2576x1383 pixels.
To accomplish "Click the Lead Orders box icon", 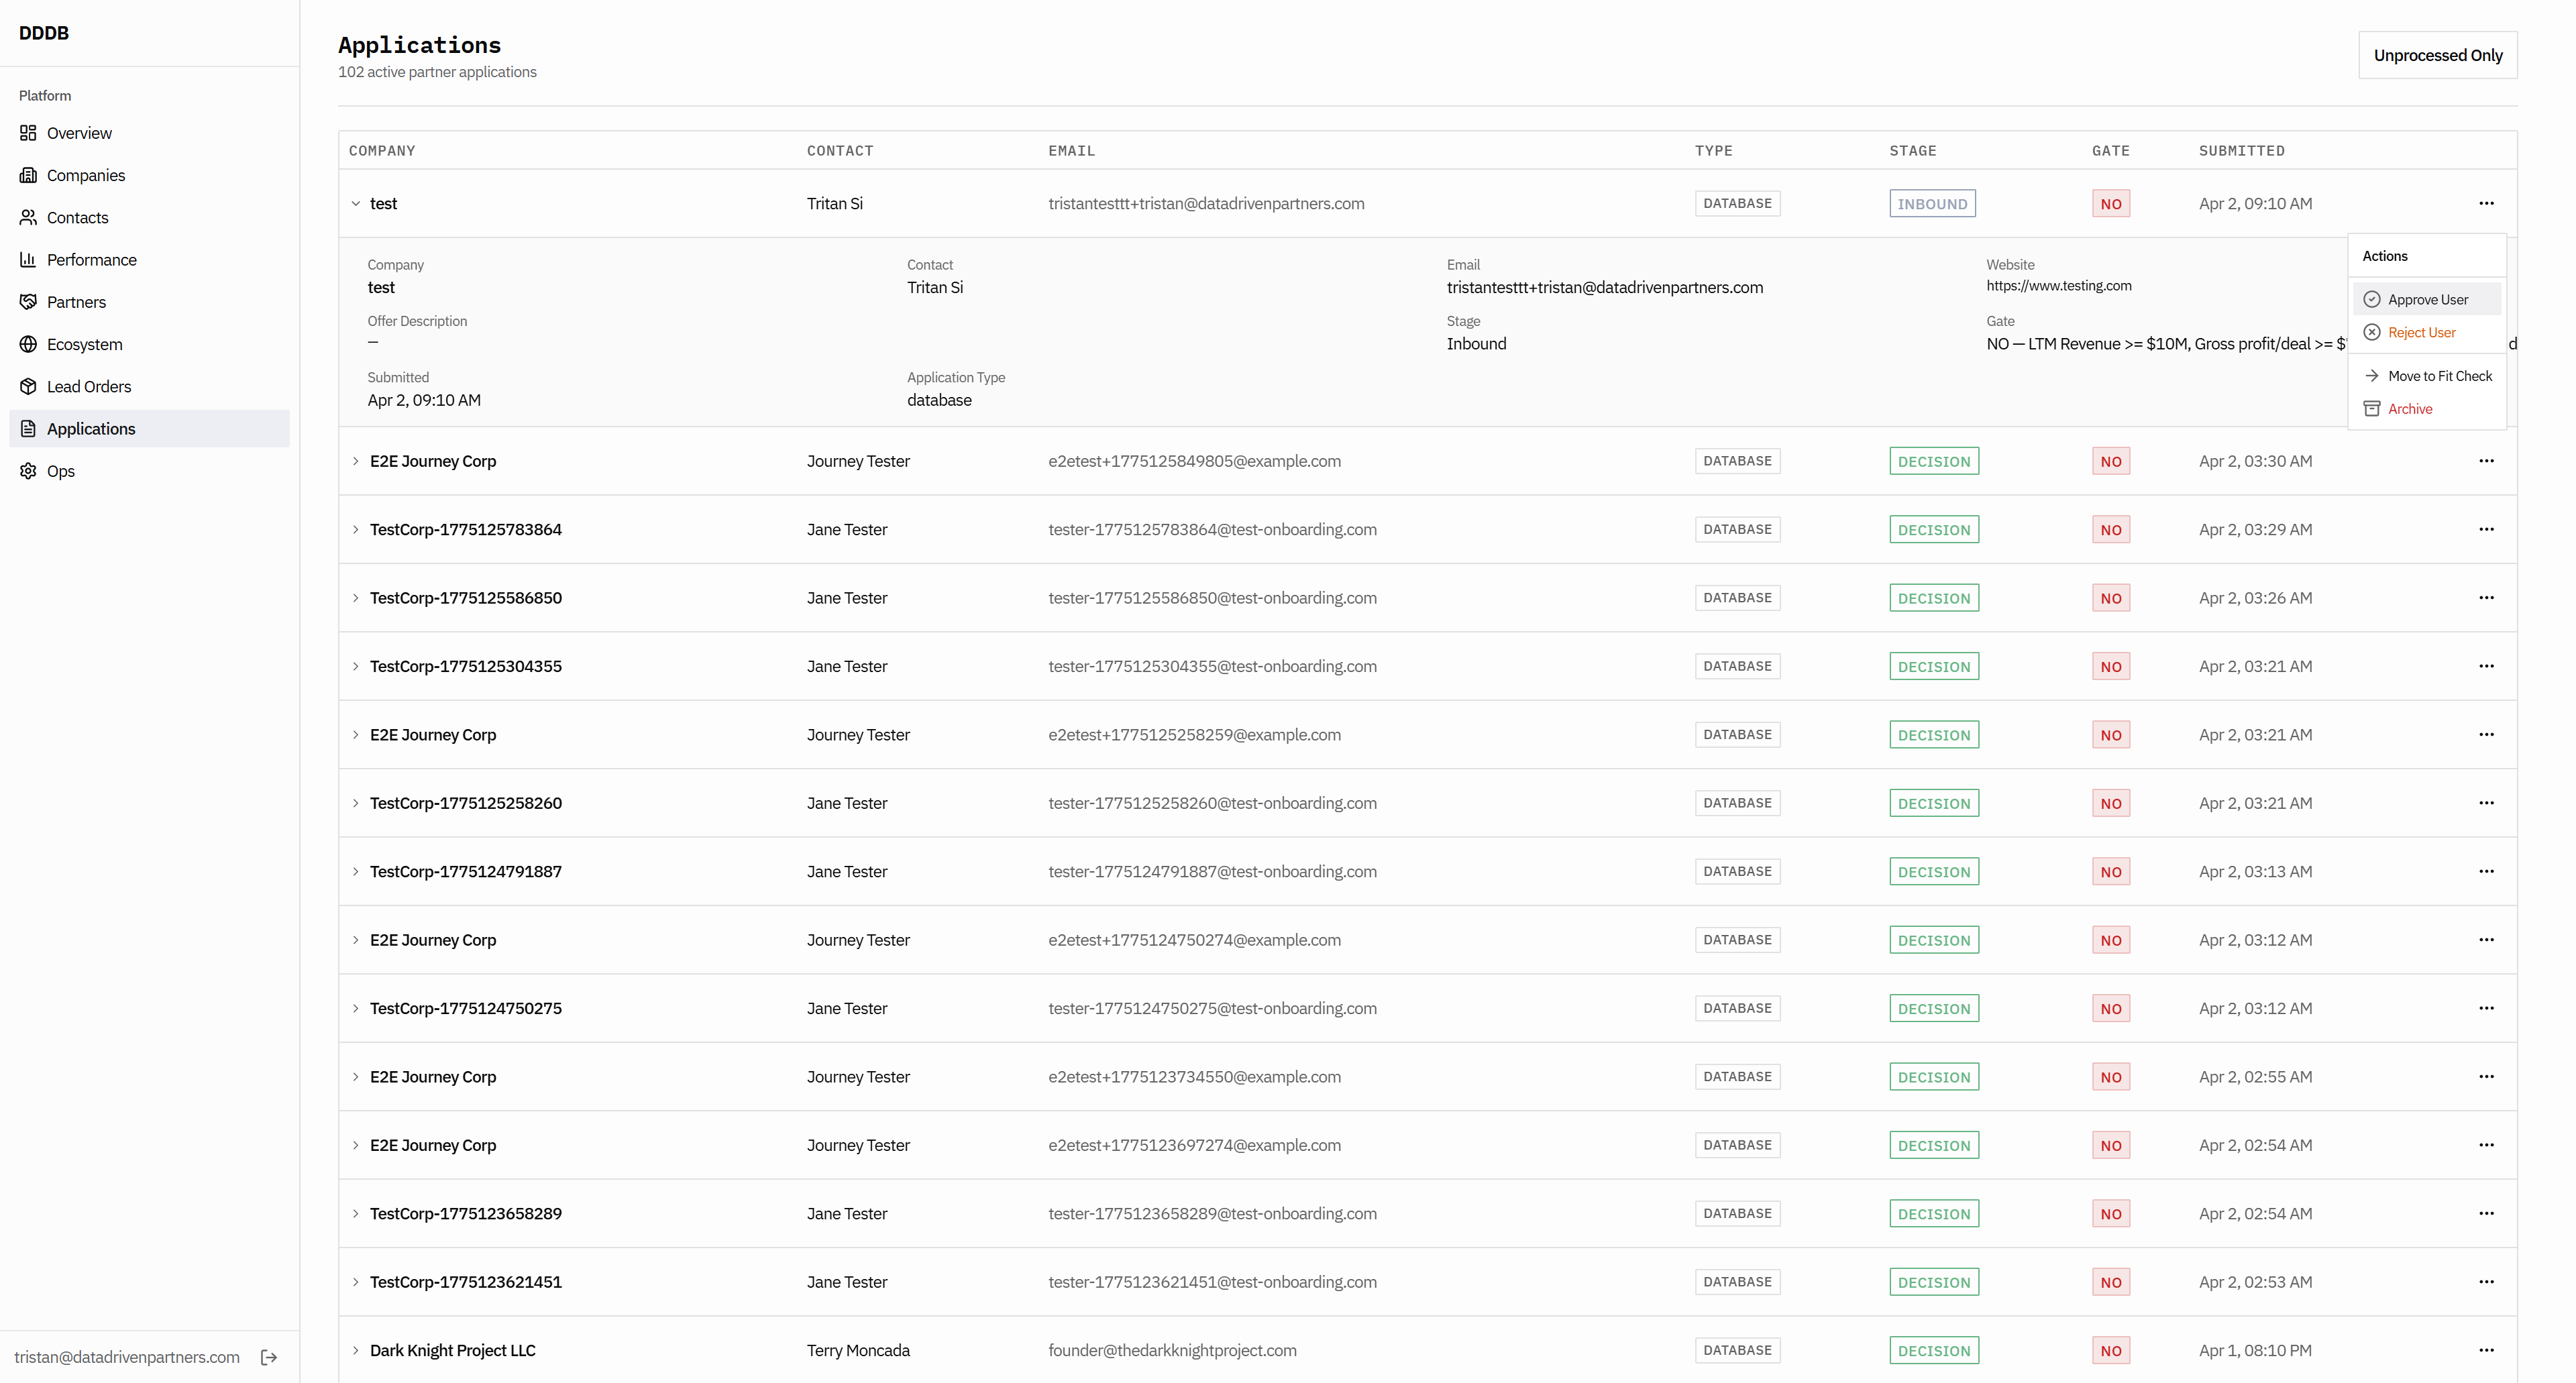I will pyautogui.click(x=28, y=386).
